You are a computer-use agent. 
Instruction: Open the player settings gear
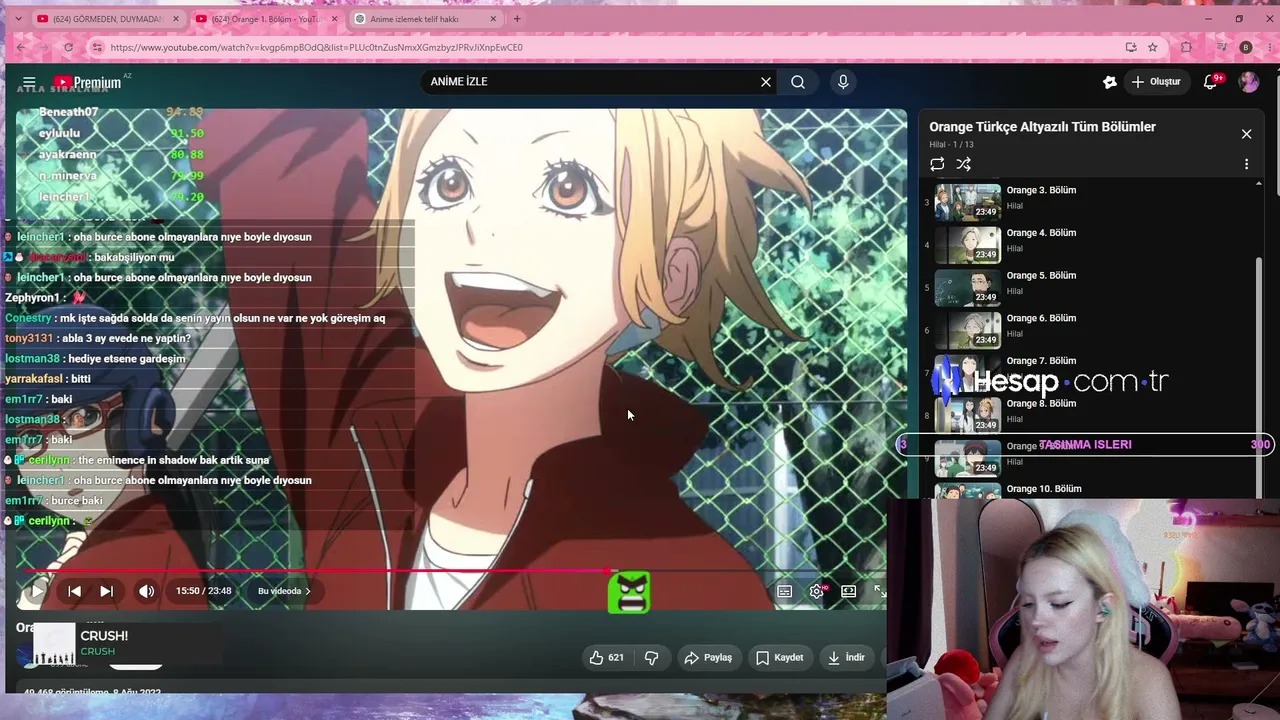point(817,591)
